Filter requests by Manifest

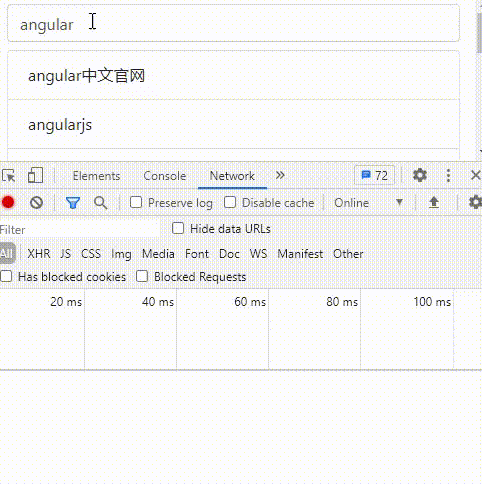300,254
